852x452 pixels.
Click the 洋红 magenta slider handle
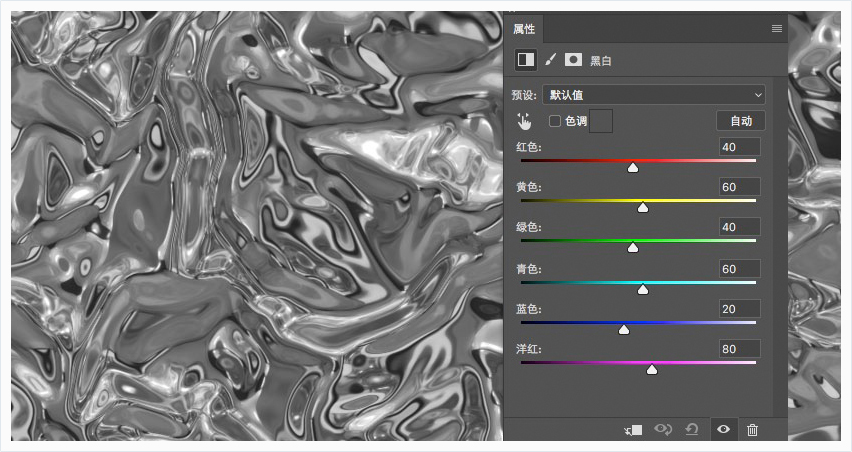point(652,369)
